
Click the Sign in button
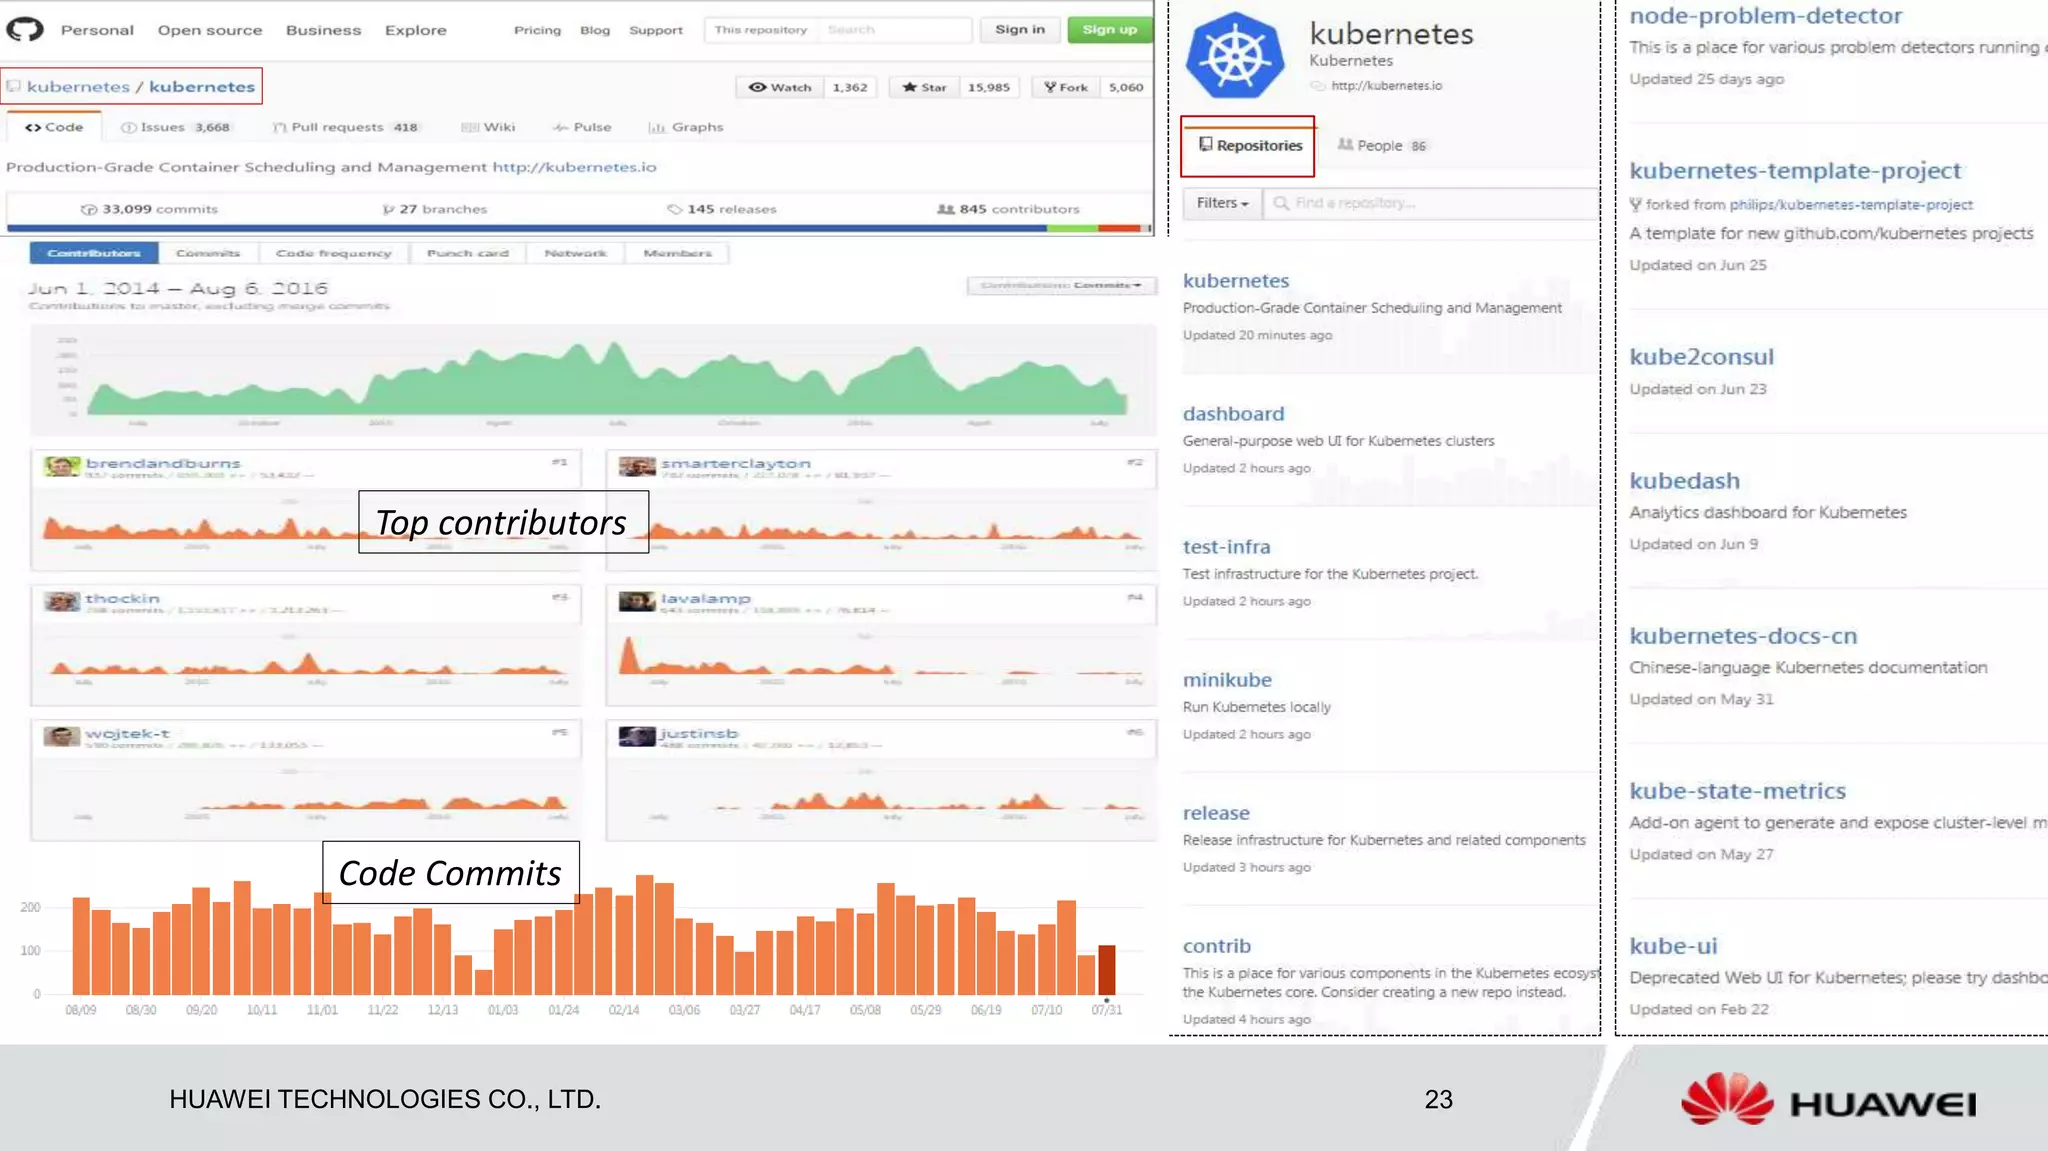coord(1020,29)
